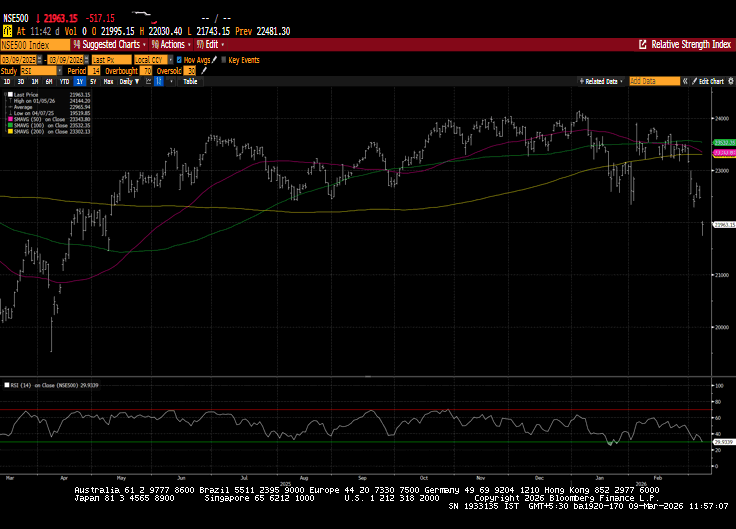This screenshot has height=529, width=736.
Task: Click the 29.9339 RSI axis label
Action: pos(724,442)
